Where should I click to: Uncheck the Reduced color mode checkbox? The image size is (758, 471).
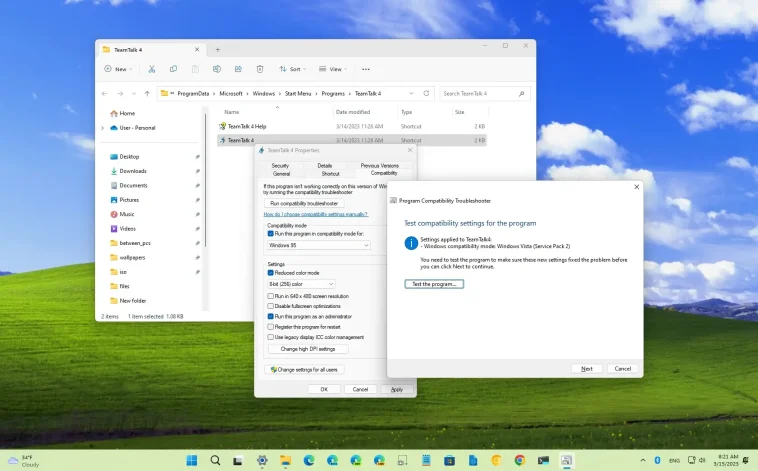coord(270,272)
